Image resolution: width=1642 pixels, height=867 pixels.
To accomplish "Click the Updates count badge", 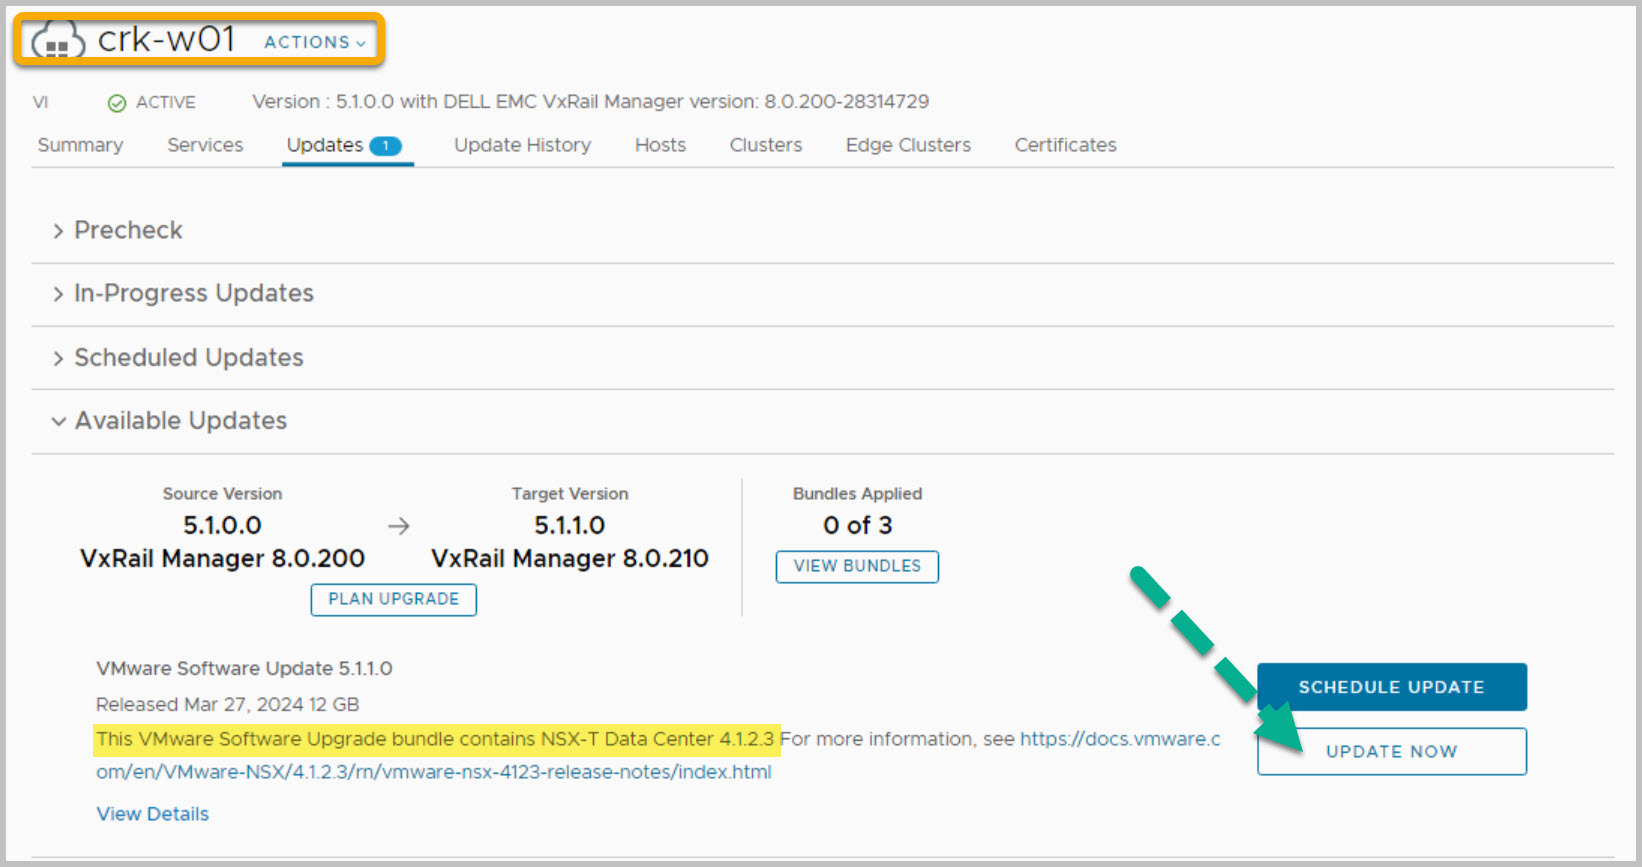I will tap(385, 146).
